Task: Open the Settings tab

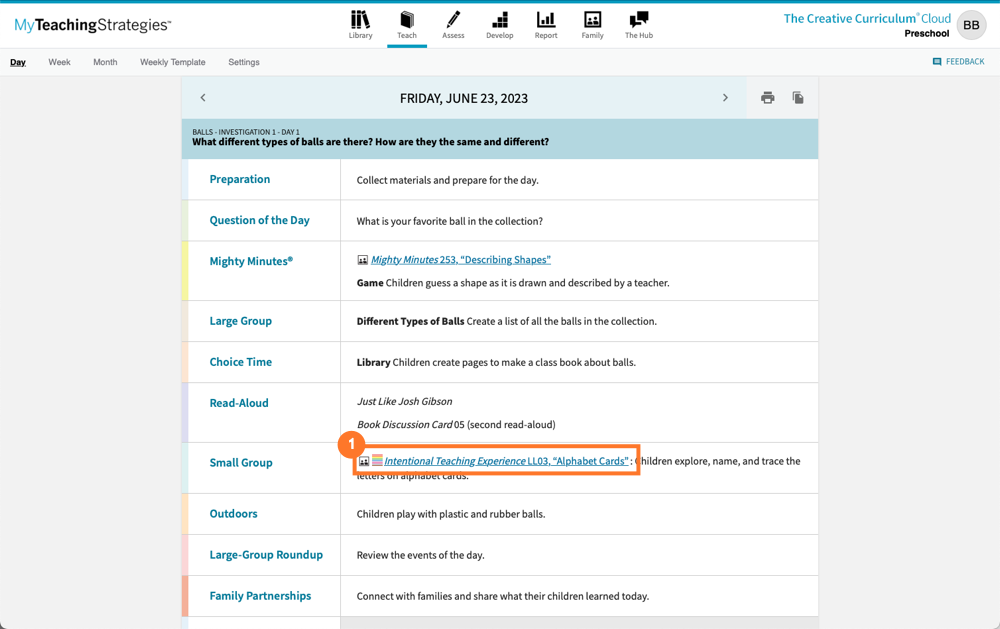Action: click(x=243, y=61)
